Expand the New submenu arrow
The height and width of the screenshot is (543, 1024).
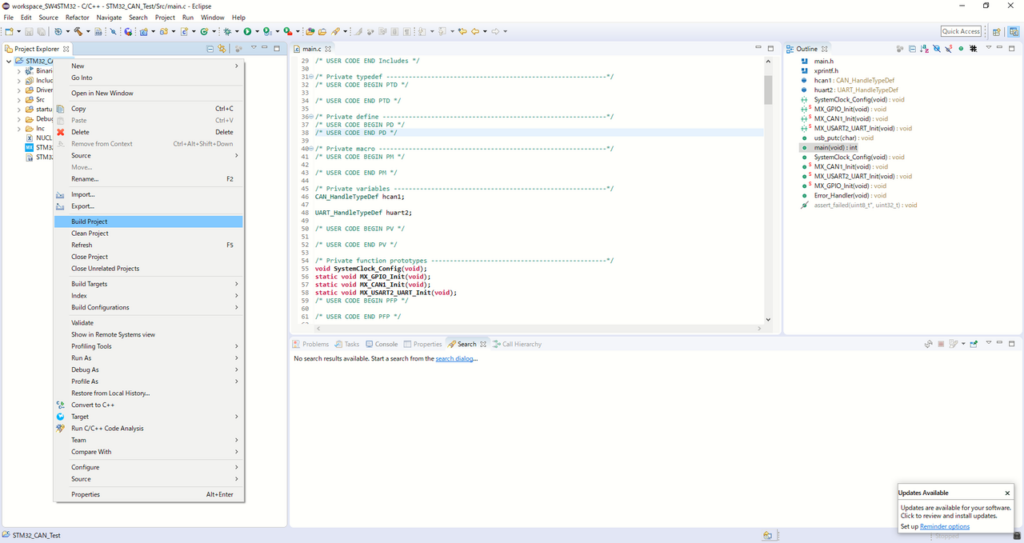(236, 66)
